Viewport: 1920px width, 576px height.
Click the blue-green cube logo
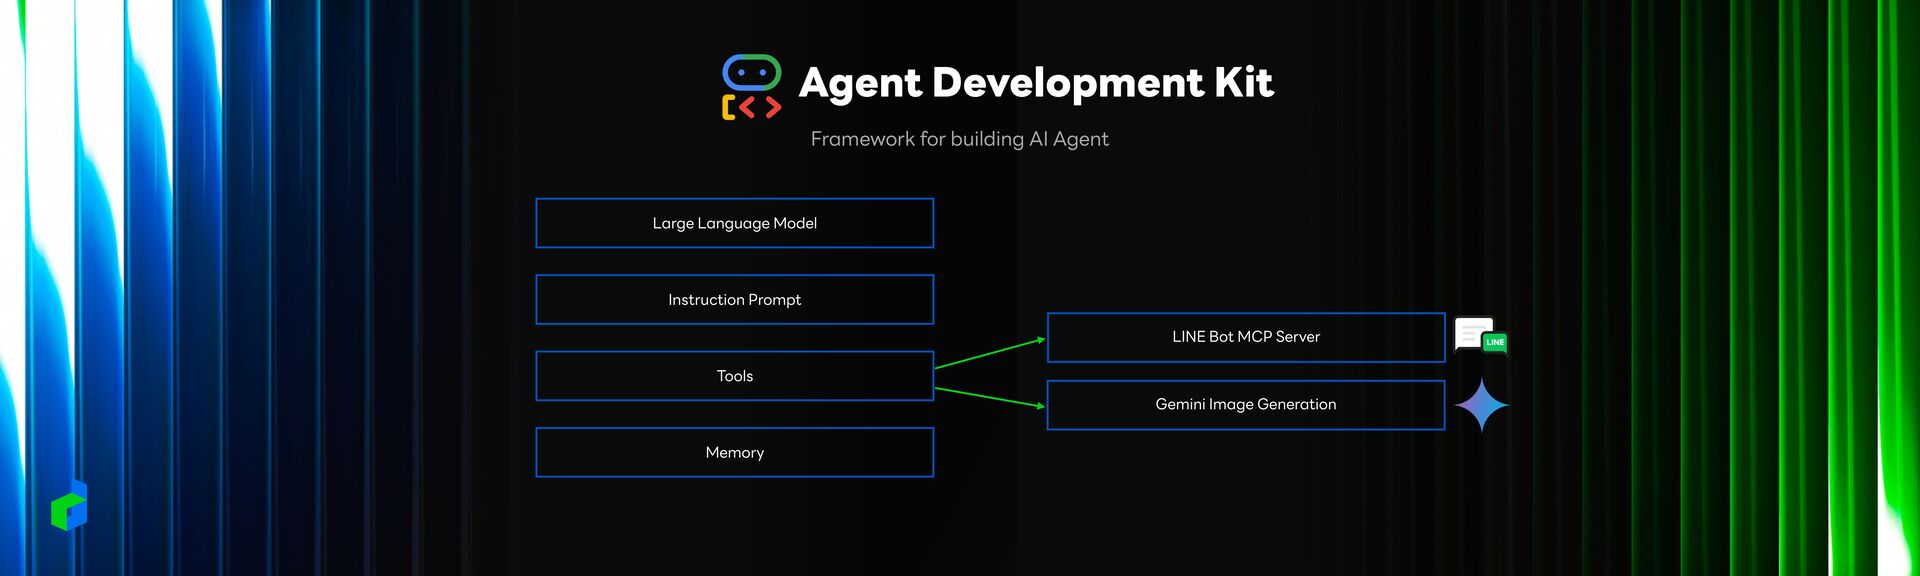69,505
